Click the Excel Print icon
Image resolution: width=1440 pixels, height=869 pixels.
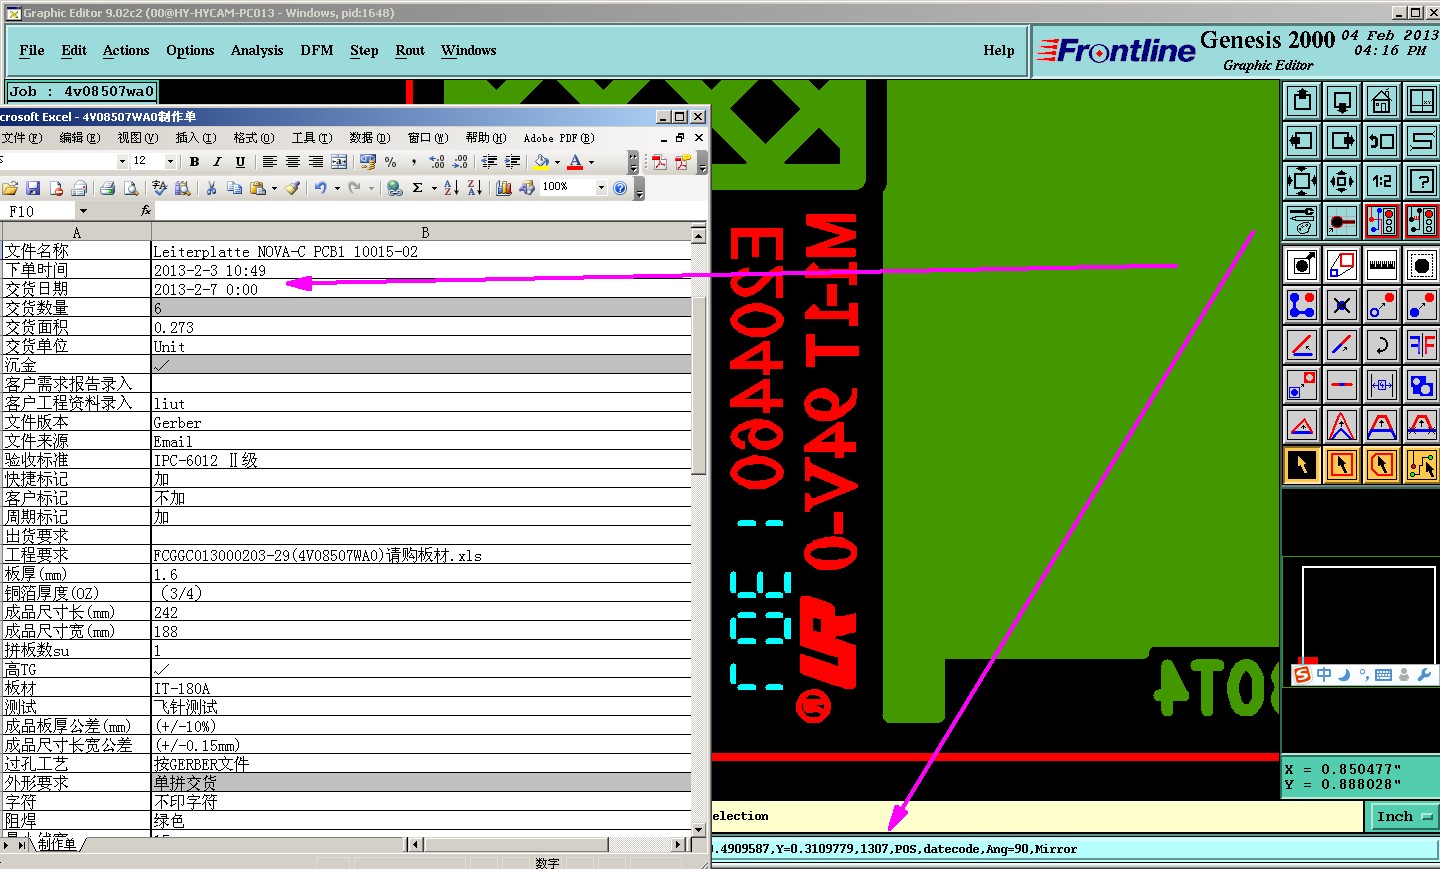click(x=107, y=188)
